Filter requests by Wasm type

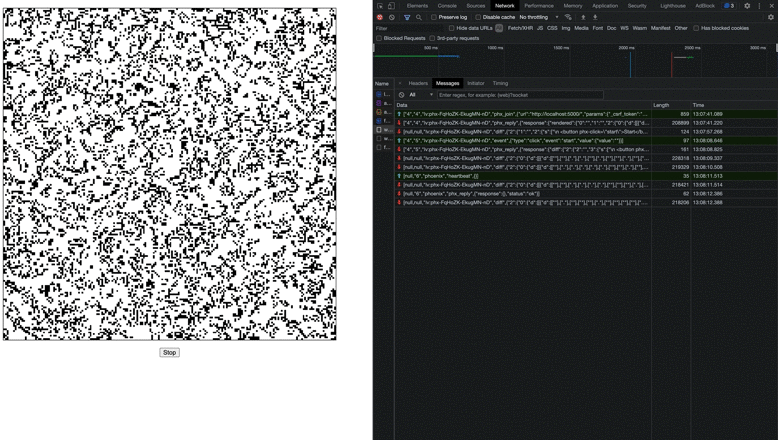[x=639, y=28]
